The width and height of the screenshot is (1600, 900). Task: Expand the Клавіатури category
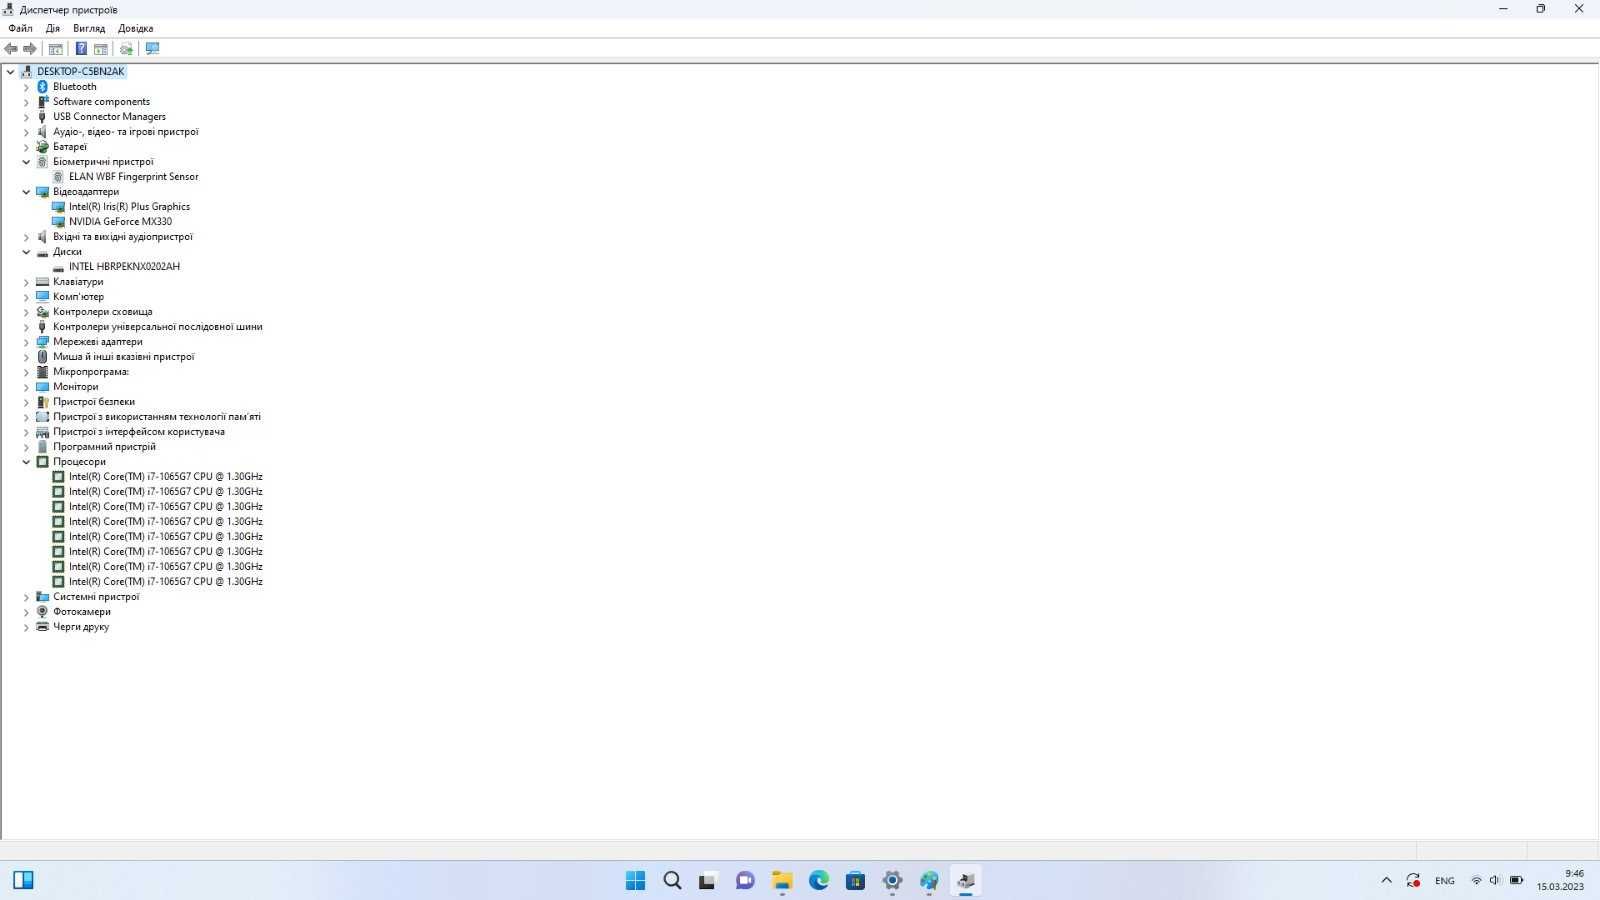27,282
